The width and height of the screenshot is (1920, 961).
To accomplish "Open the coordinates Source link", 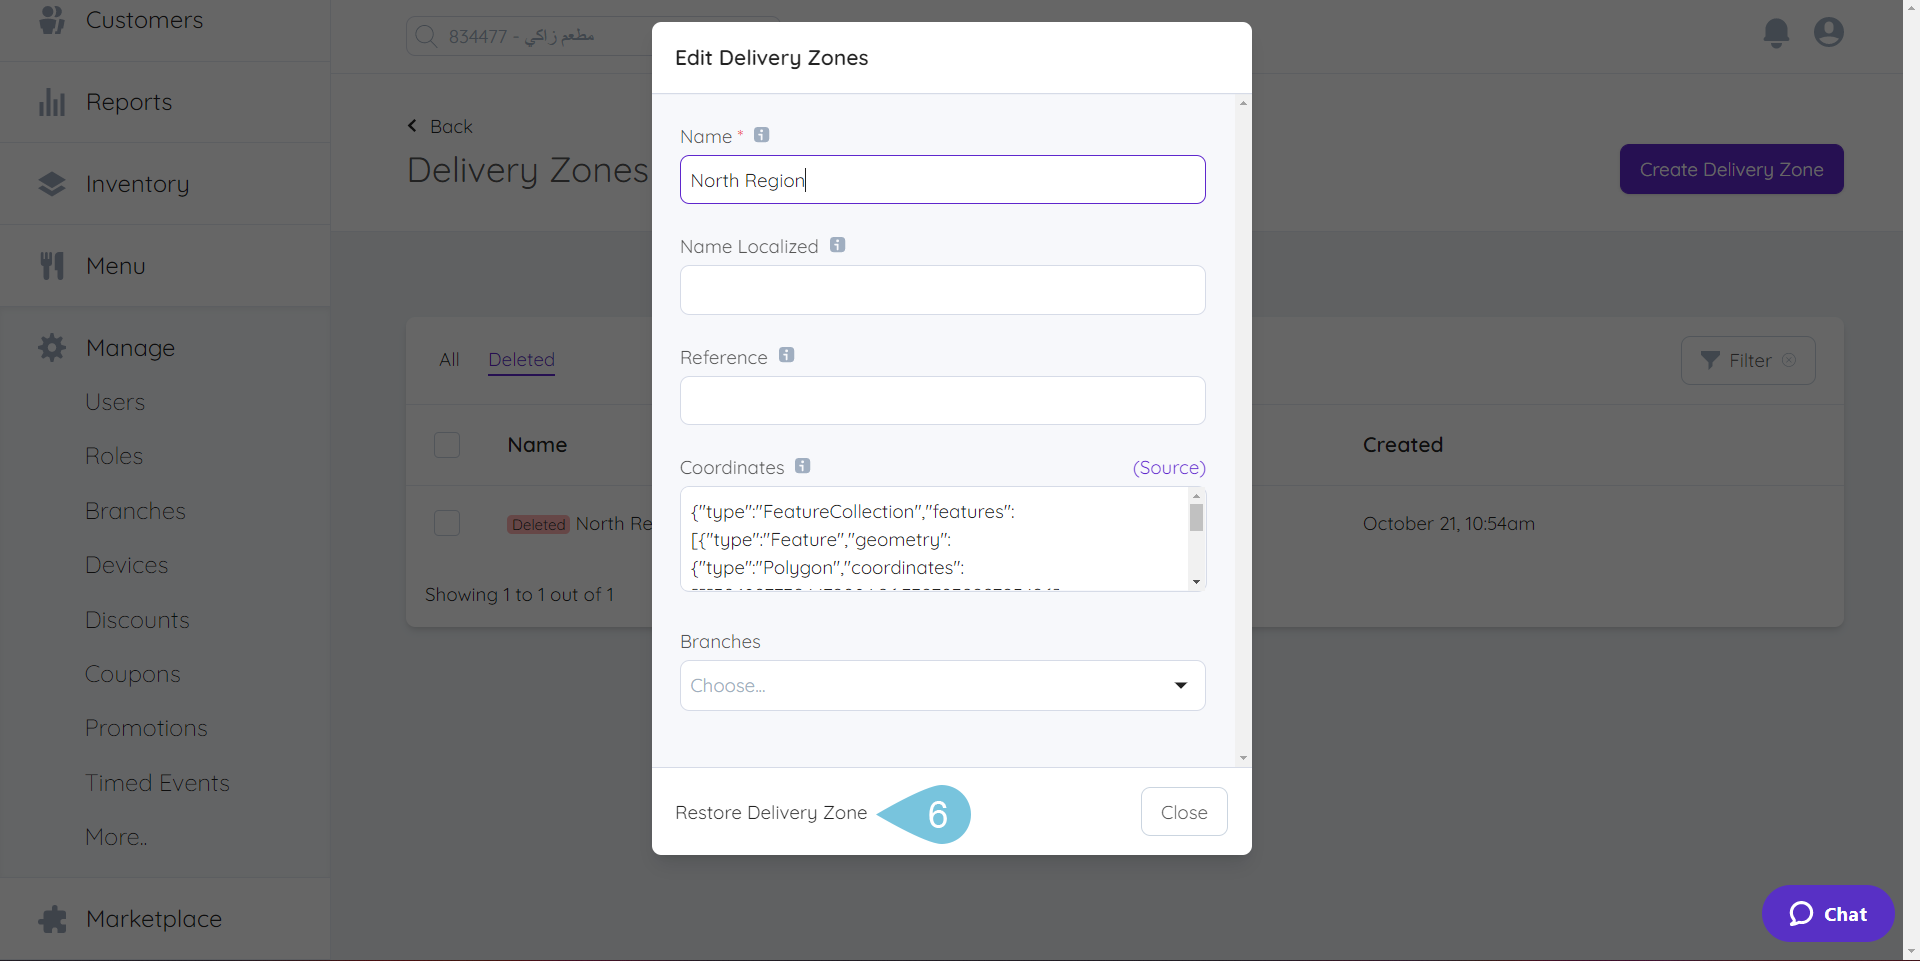I will click(1168, 467).
